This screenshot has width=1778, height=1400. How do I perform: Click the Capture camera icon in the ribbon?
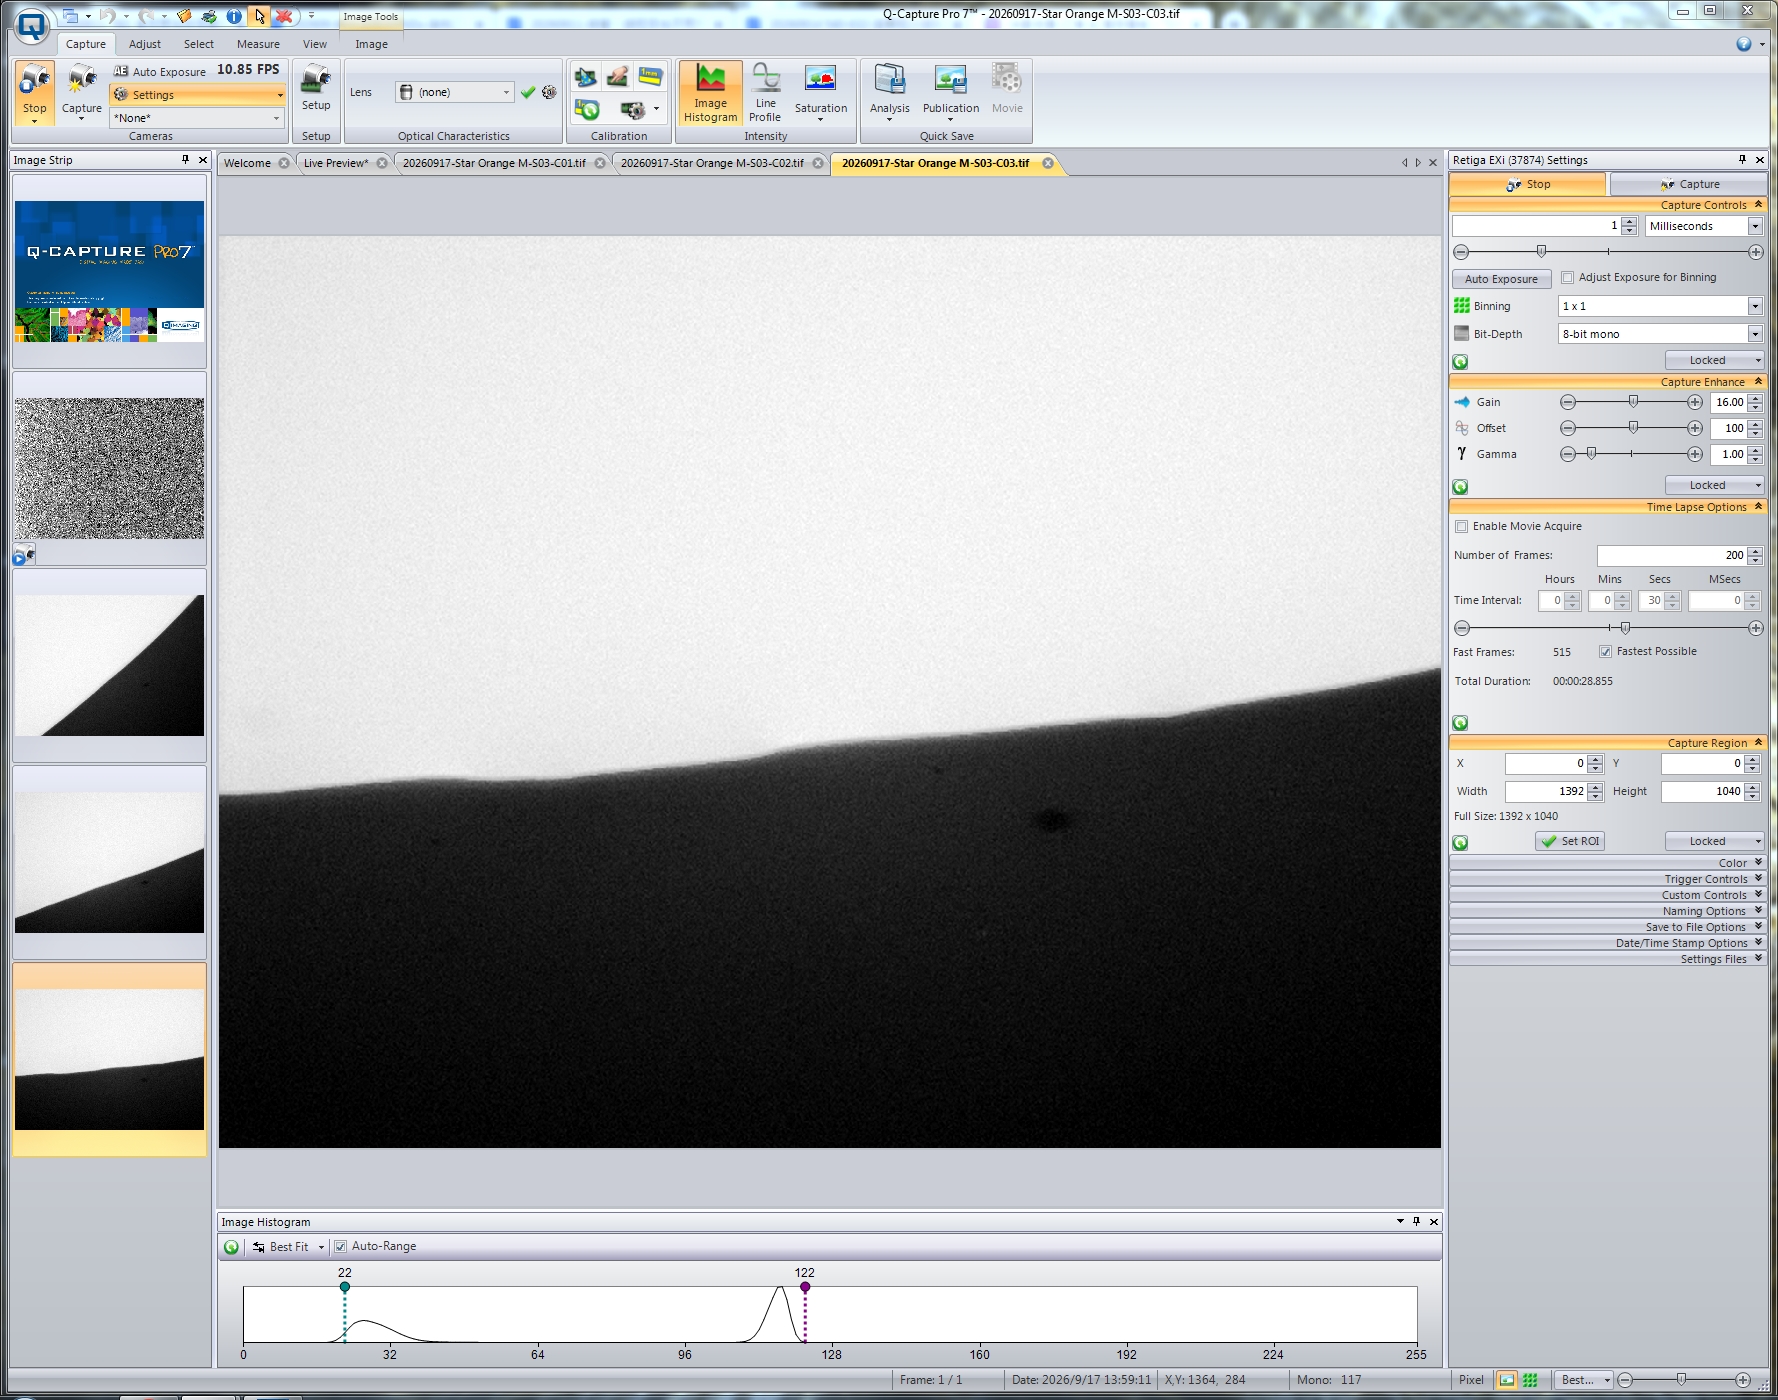(81, 80)
